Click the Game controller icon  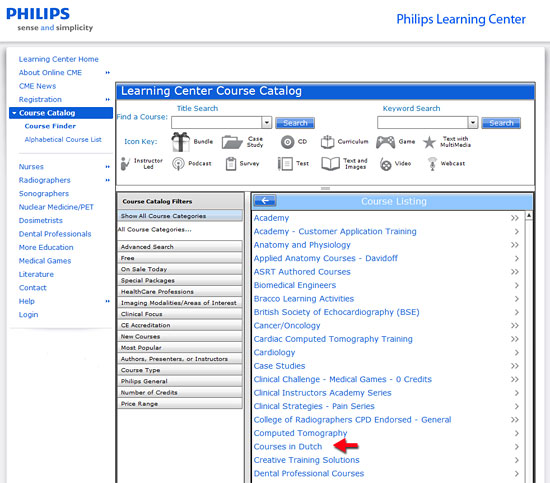click(385, 142)
